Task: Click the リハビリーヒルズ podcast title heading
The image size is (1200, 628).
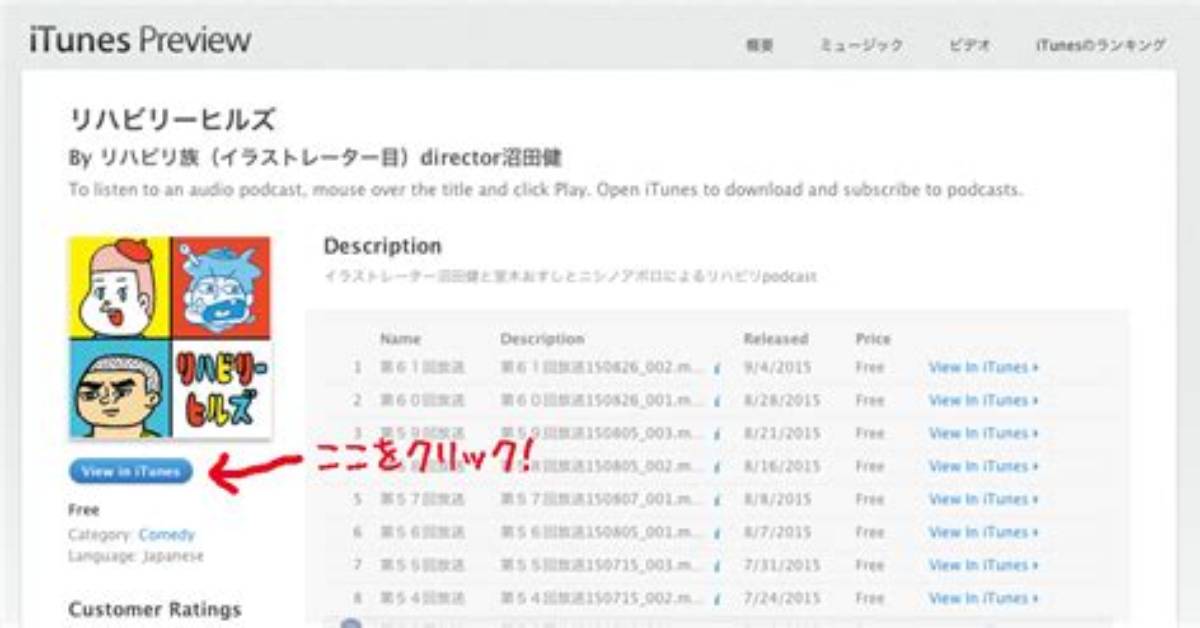Action: (172, 121)
